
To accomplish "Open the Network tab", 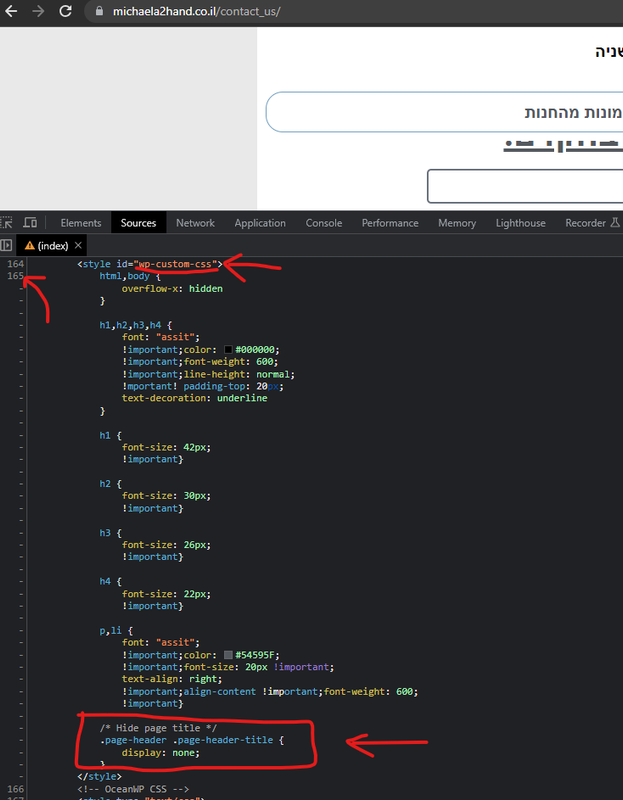I will point(195,223).
